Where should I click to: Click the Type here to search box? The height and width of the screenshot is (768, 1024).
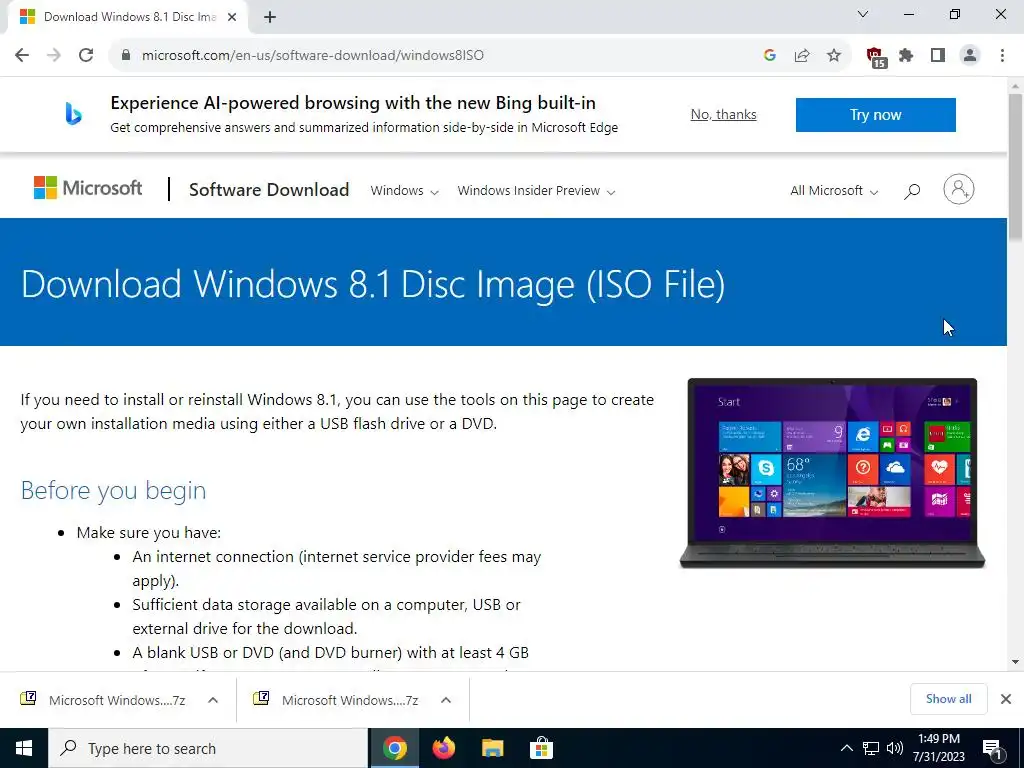coord(209,748)
